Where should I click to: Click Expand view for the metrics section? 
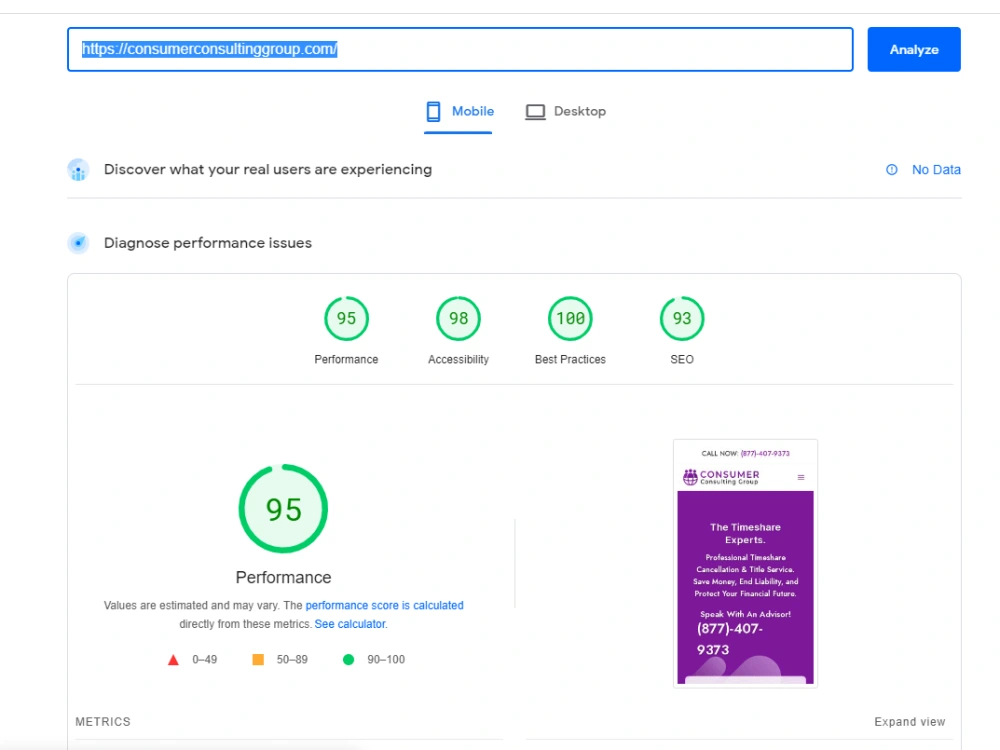(909, 721)
